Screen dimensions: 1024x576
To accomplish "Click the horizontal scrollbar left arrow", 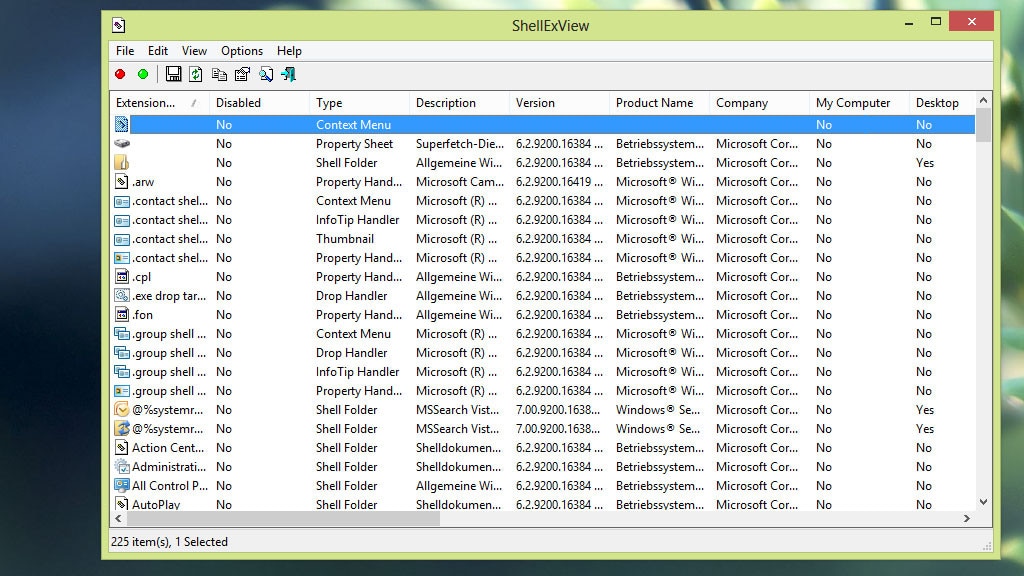I will (x=118, y=519).
